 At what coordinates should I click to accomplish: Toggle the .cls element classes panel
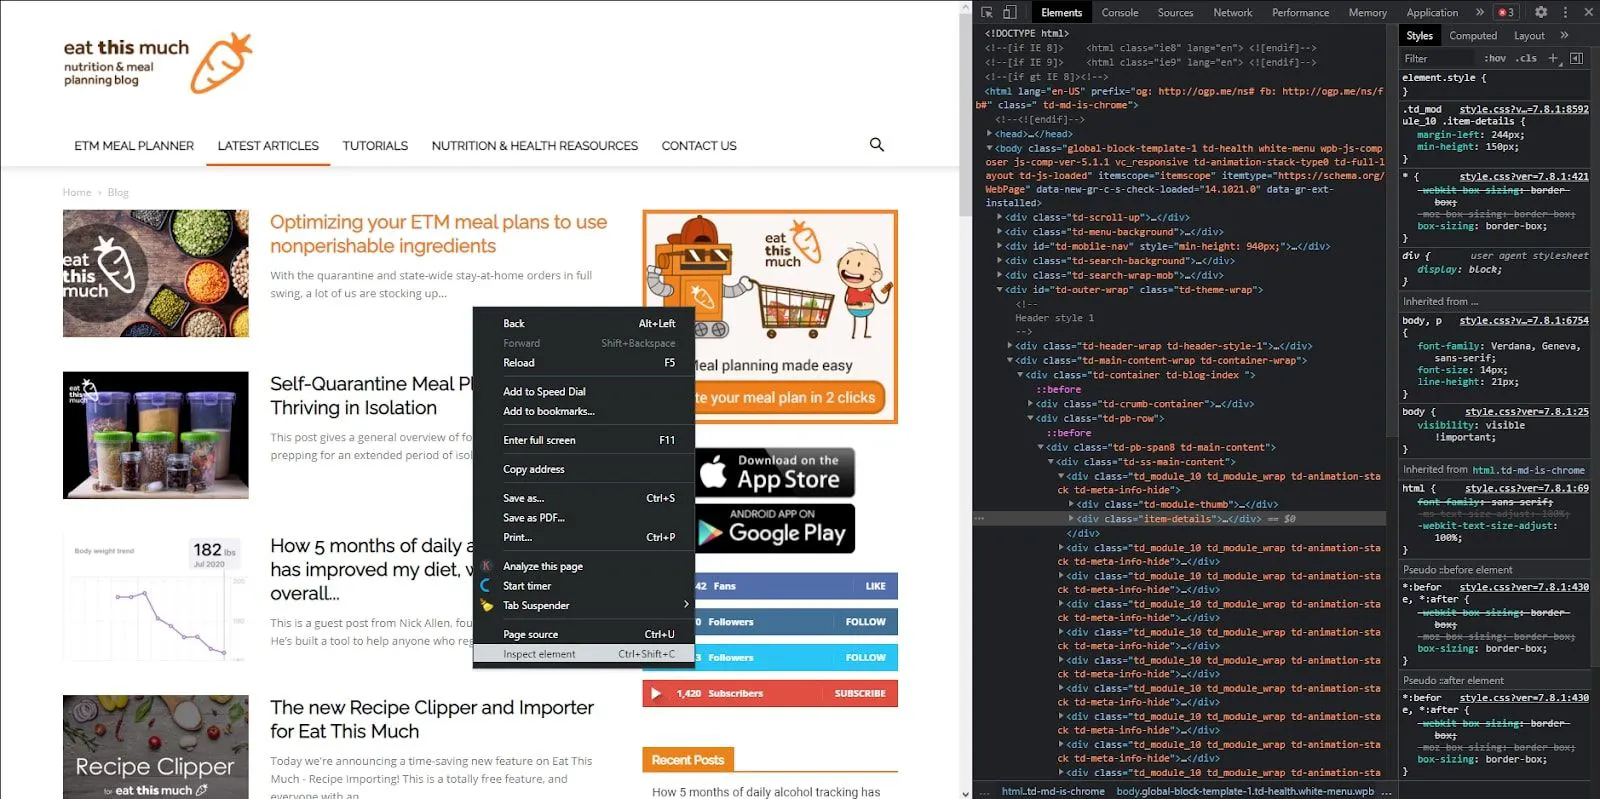point(1526,58)
